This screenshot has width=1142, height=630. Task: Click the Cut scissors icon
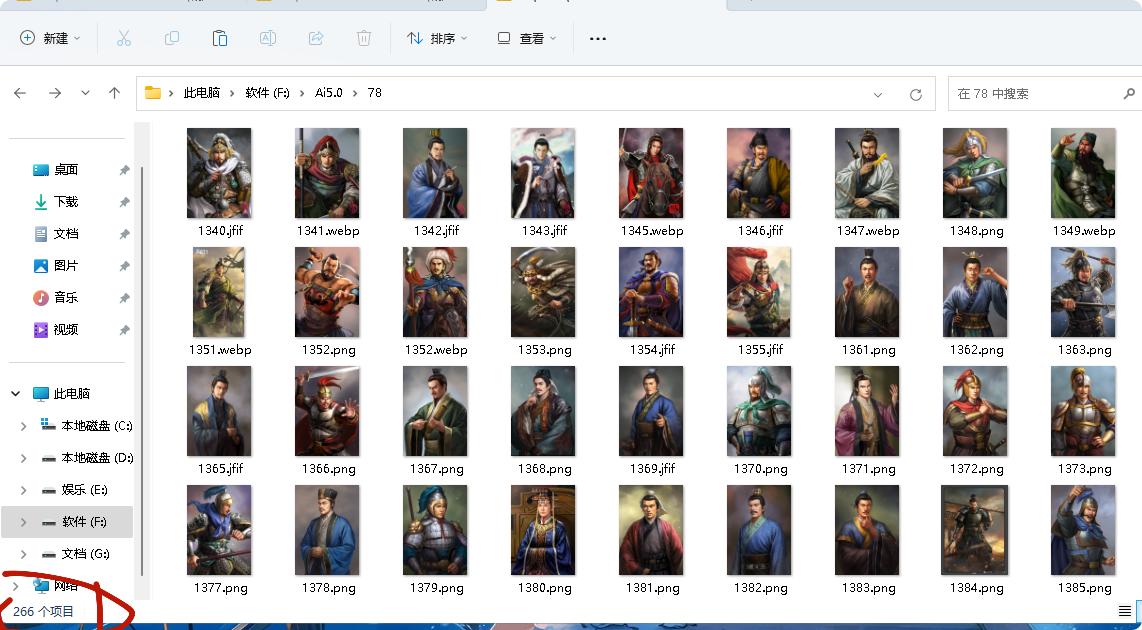124,39
